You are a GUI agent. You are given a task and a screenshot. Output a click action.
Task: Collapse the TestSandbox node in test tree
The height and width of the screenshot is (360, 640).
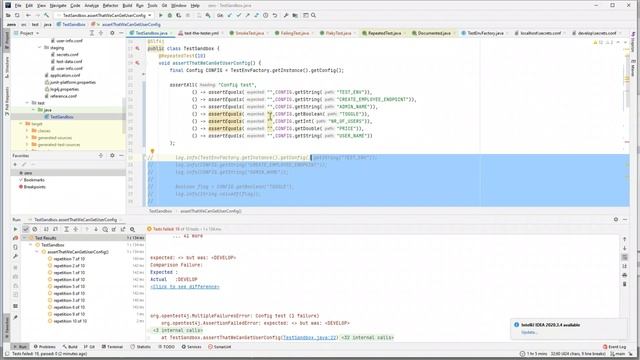point(31,245)
